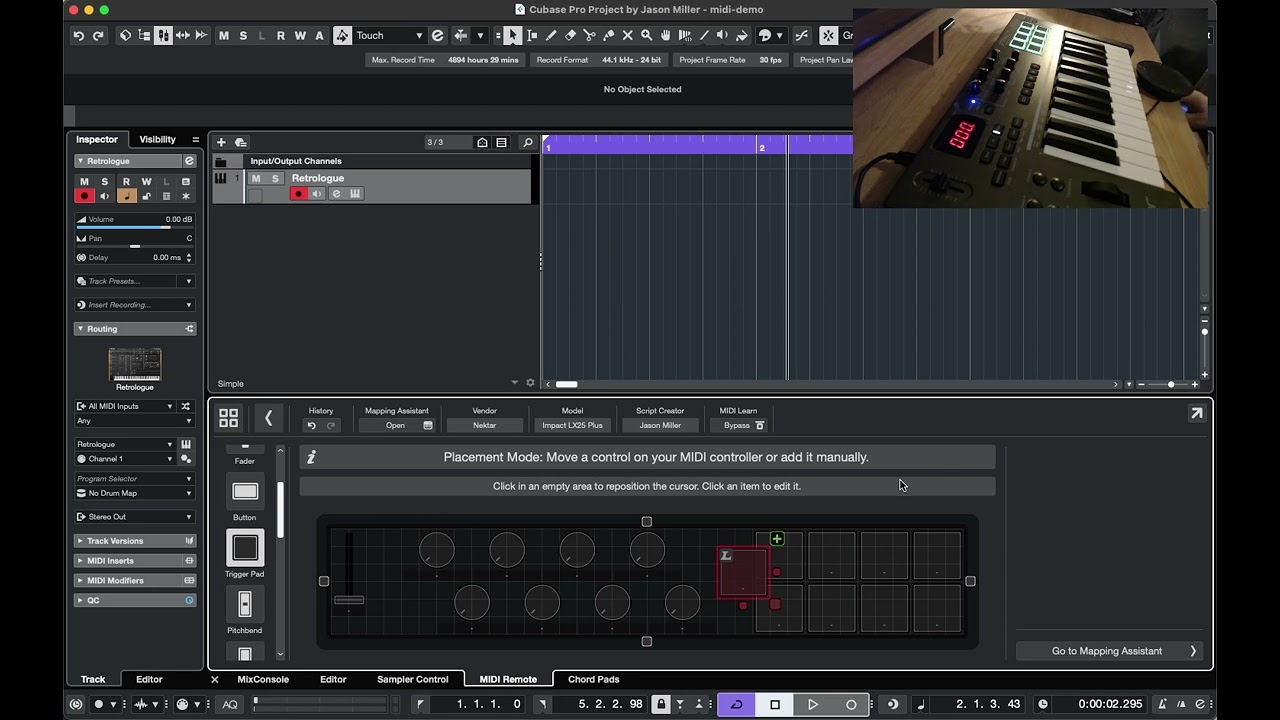Click Mapping Assistant Open button
Image resolution: width=1280 pixels, height=720 pixels.
coord(396,425)
